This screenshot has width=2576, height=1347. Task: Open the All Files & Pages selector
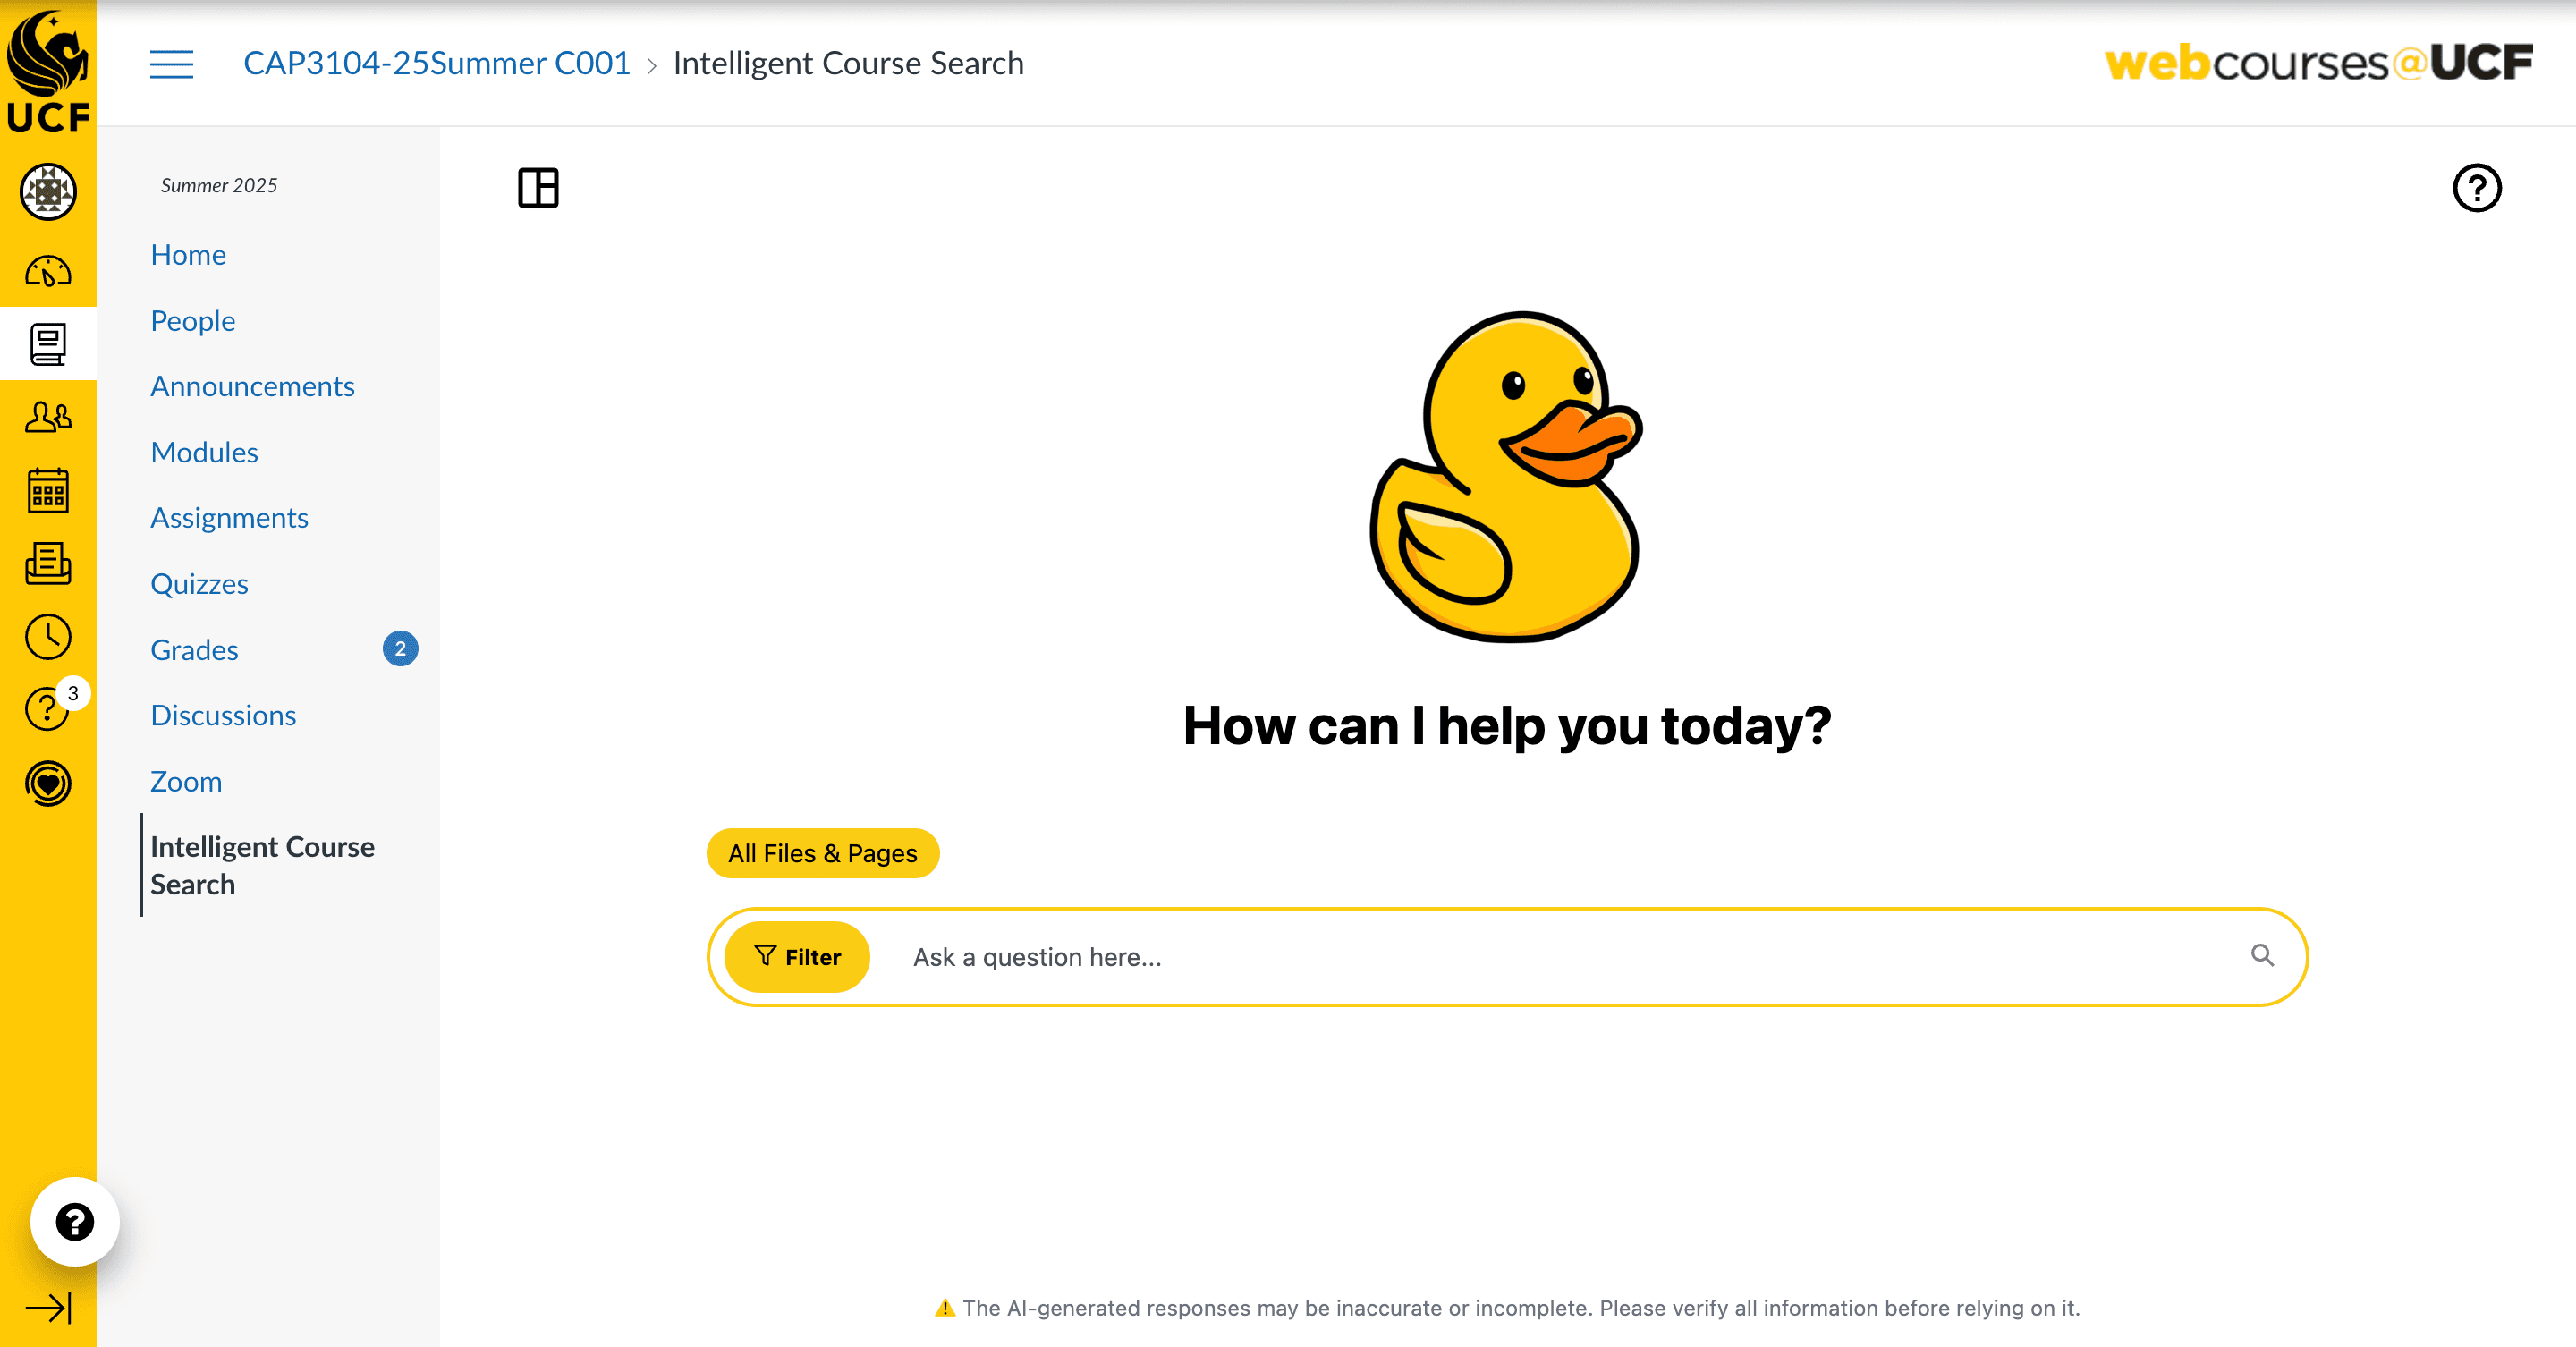(822, 853)
